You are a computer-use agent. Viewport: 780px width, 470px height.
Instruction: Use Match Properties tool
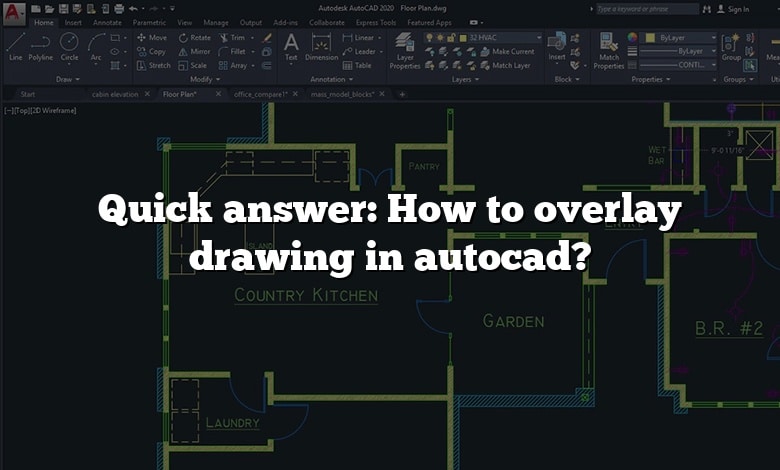point(608,51)
